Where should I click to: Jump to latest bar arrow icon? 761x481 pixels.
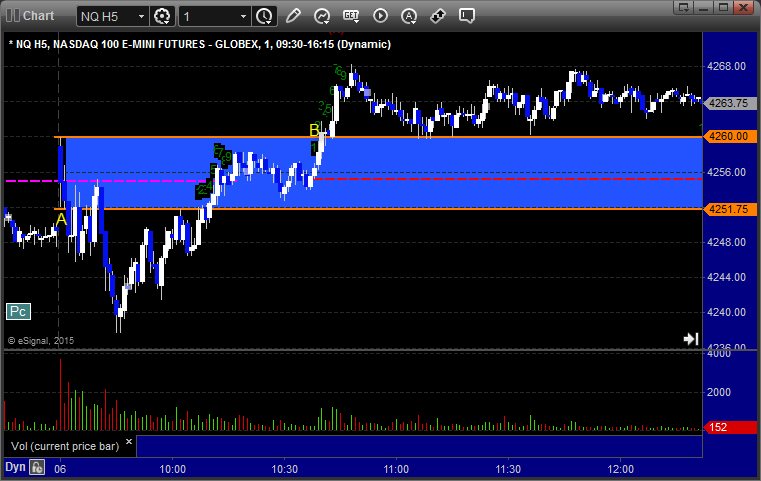(x=691, y=338)
